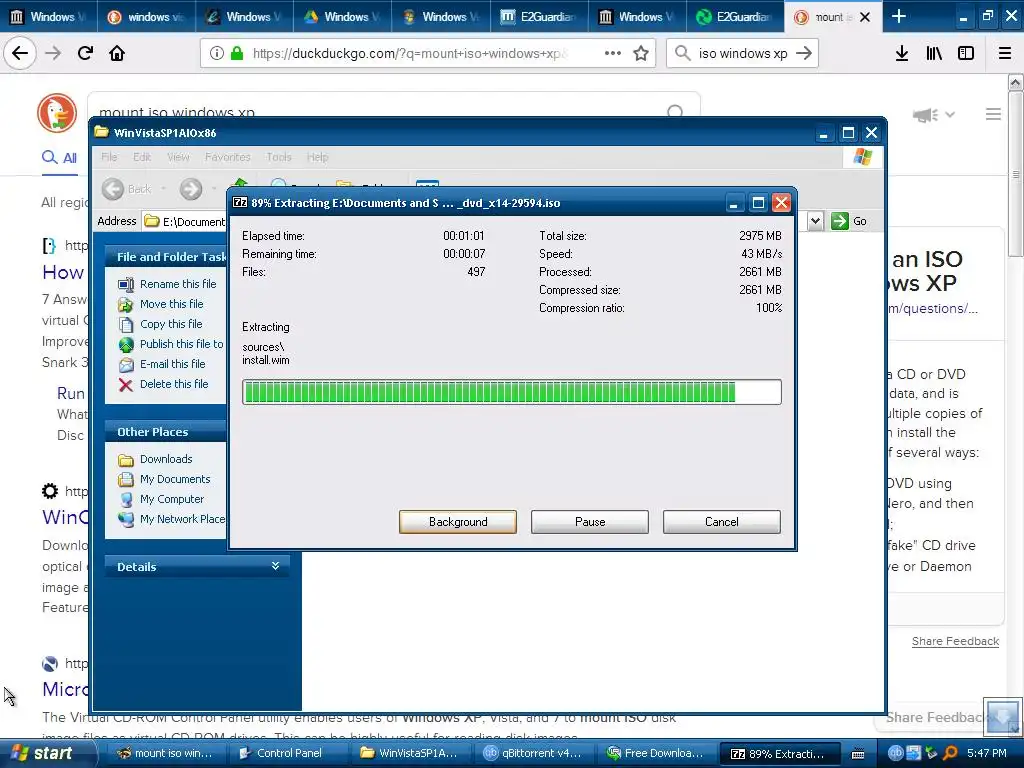Click the tray search magnifier icon

950,754
